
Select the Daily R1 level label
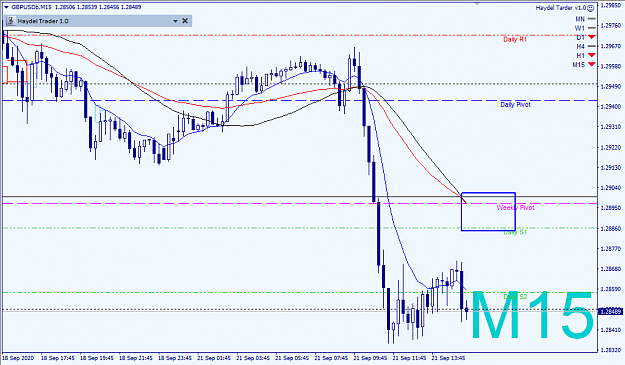[x=515, y=39]
